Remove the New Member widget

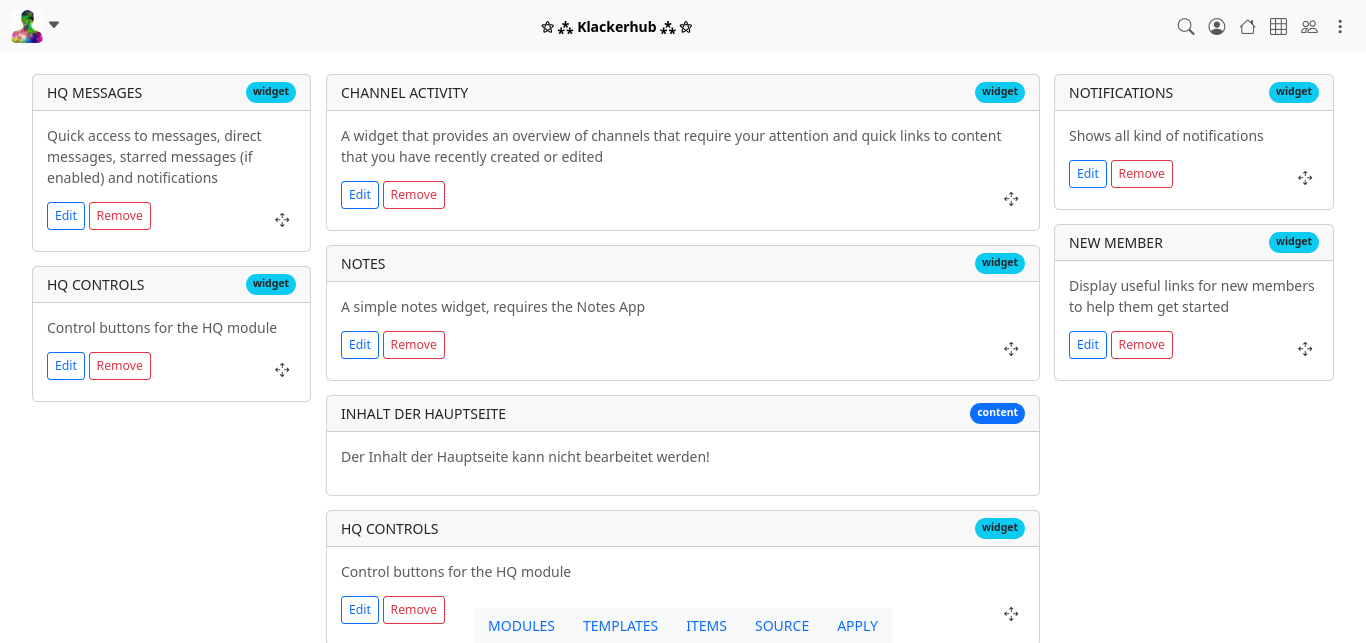tap(1141, 345)
